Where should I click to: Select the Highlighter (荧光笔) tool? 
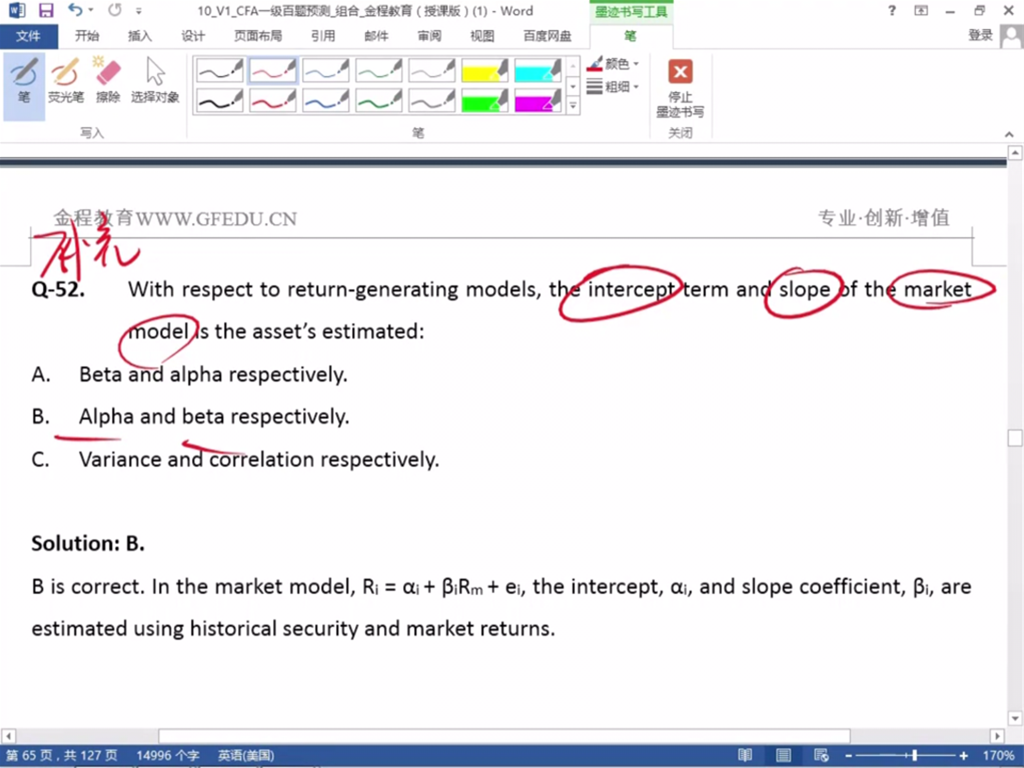pyautogui.click(x=65, y=81)
